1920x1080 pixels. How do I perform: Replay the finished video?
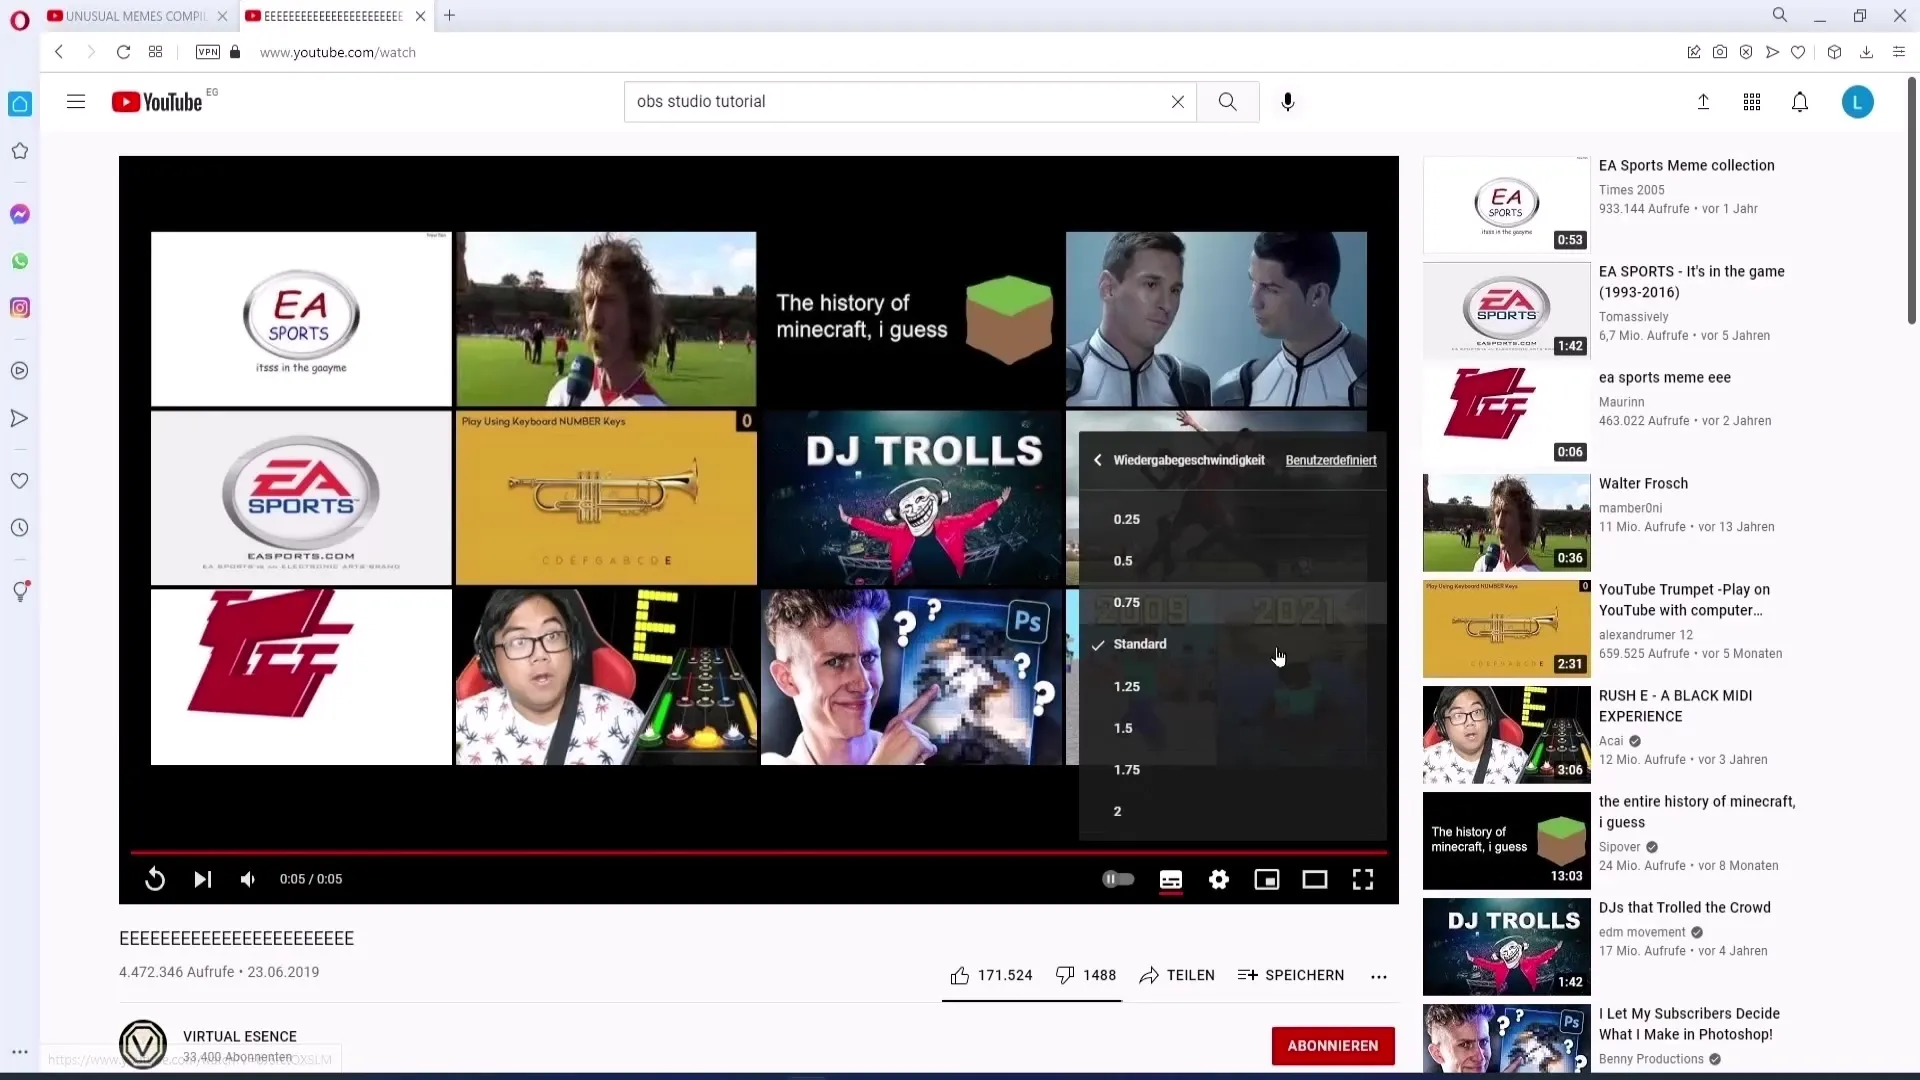(154, 879)
